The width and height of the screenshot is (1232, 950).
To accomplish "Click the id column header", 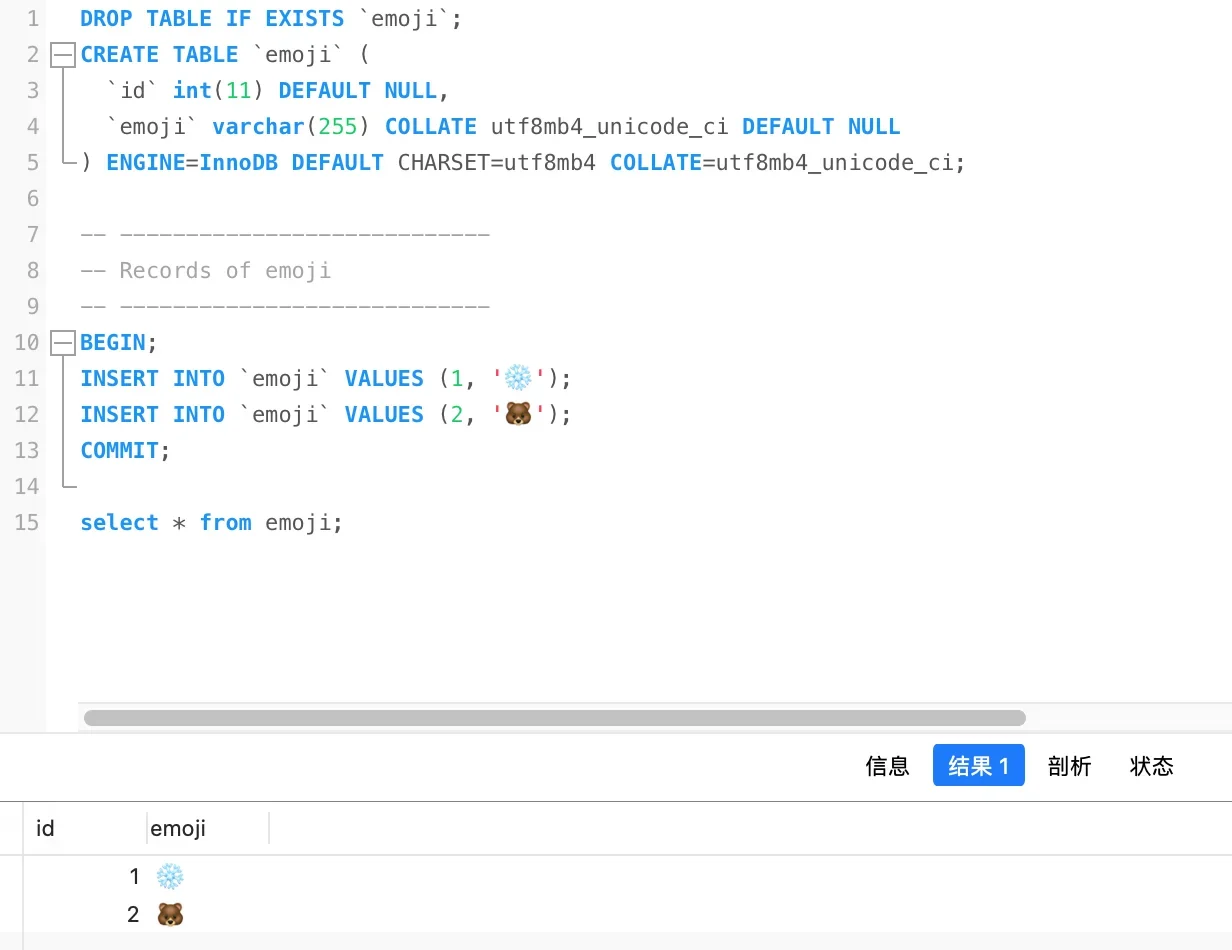I will [x=85, y=828].
